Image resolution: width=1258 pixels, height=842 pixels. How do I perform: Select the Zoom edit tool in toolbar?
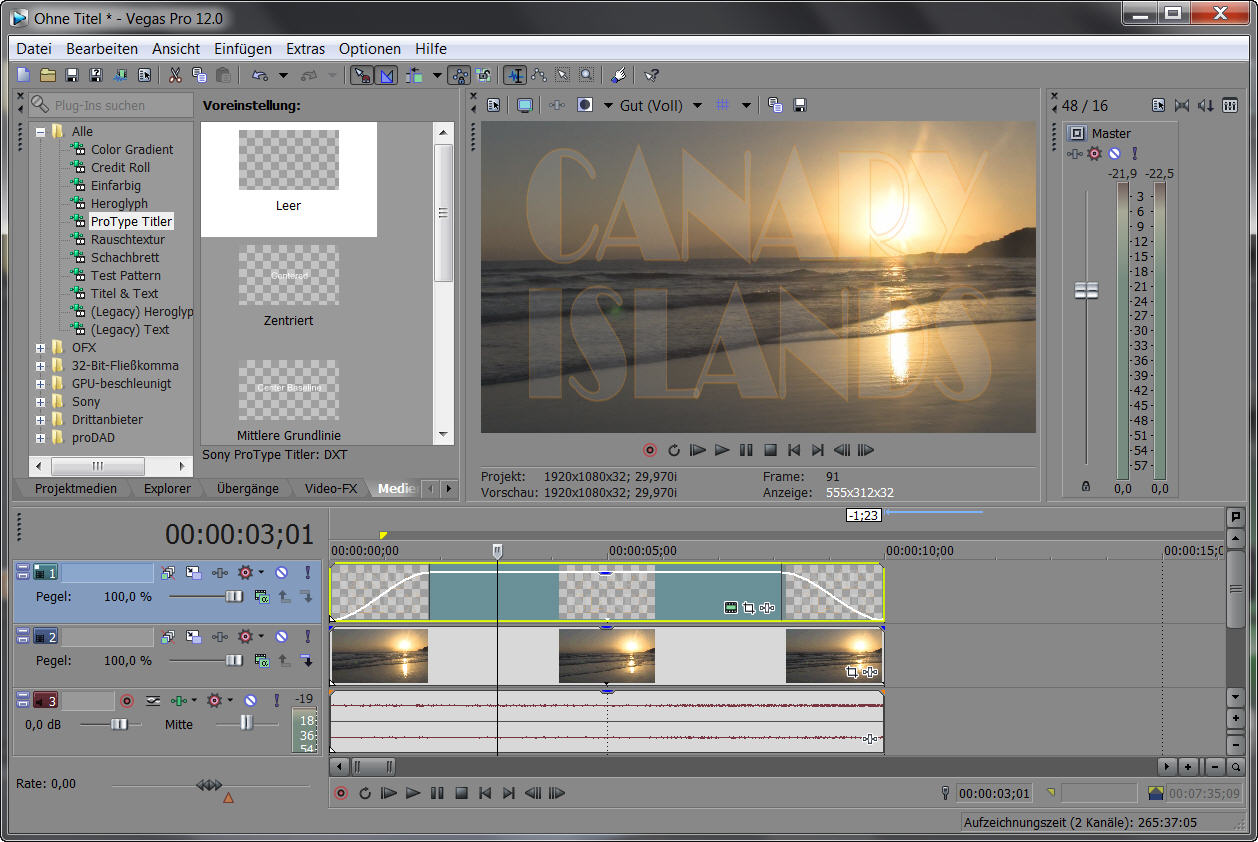pyautogui.click(x=586, y=75)
